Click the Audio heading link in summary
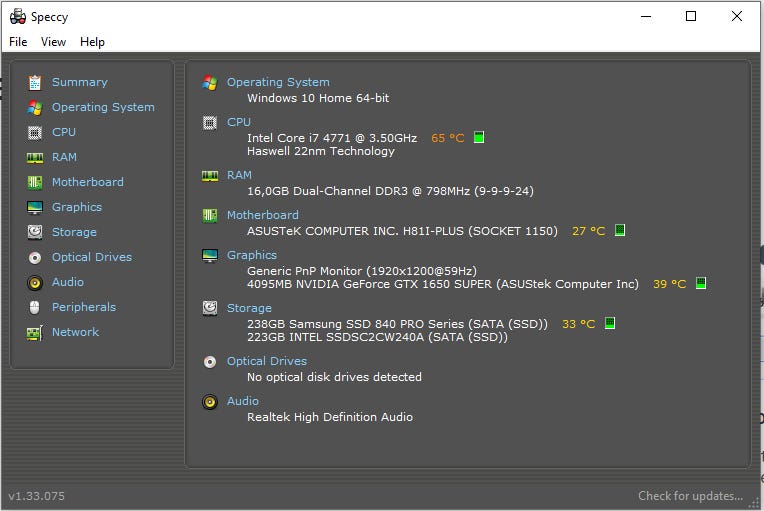The height and width of the screenshot is (511, 764). click(x=243, y=401)
